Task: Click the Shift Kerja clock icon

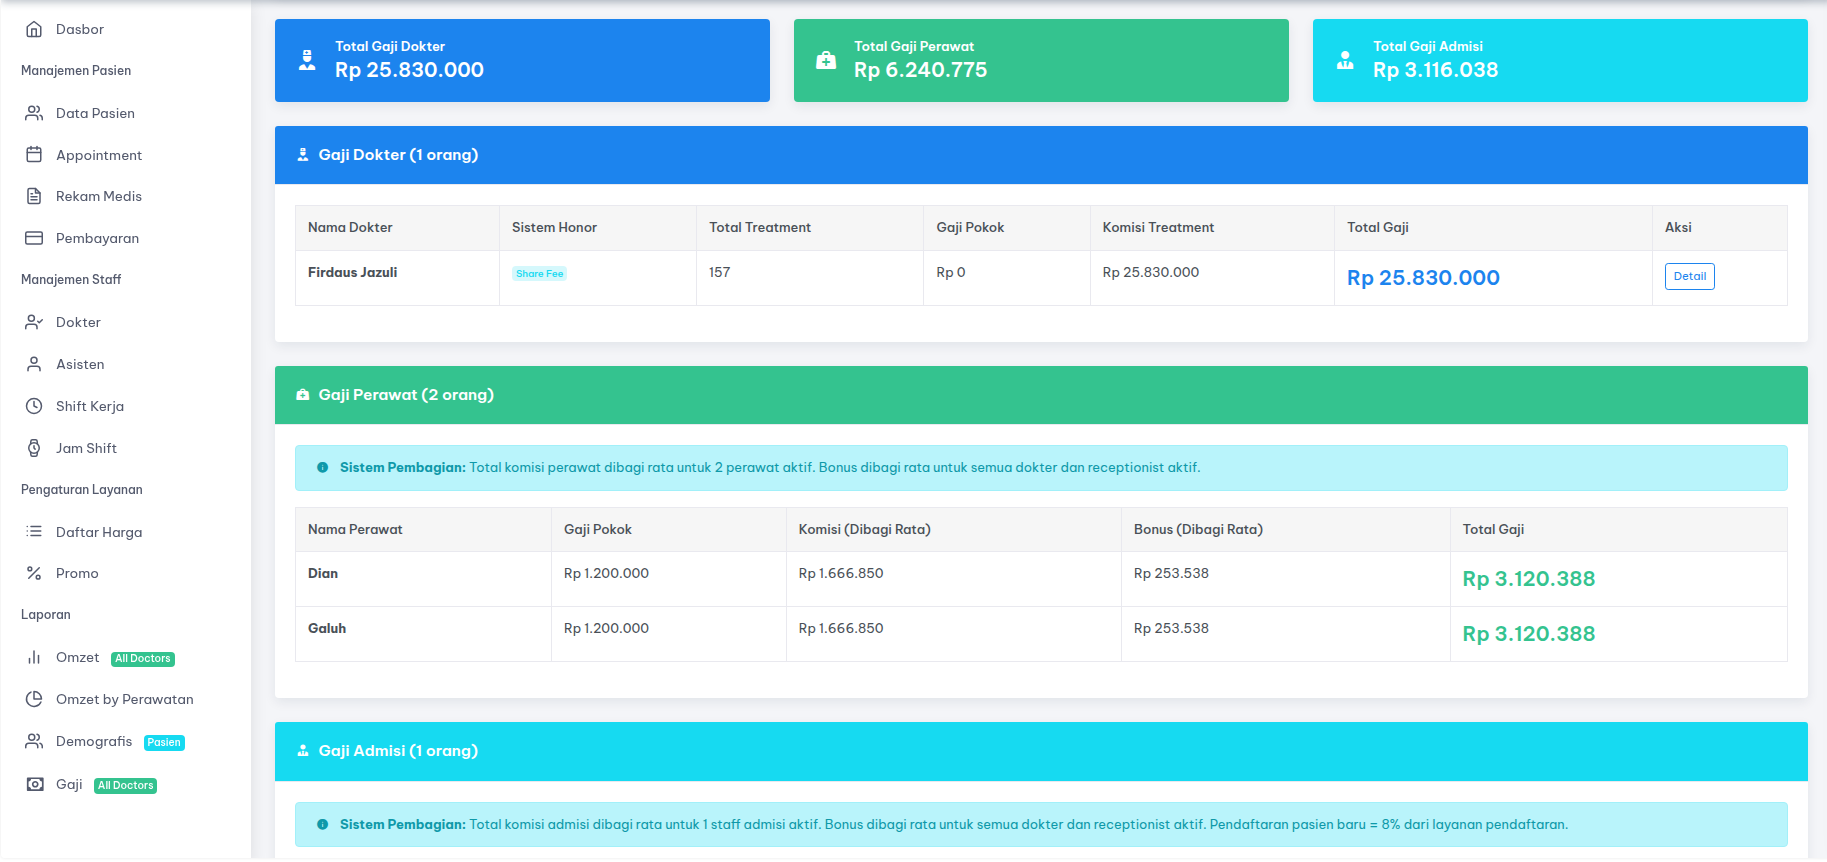Action: click(x=34, y=406)
